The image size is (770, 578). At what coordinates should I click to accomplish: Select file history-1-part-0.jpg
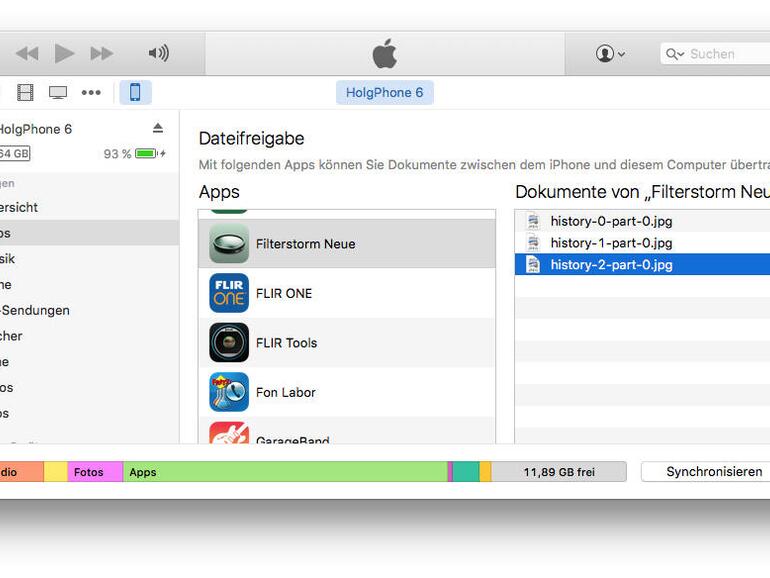(642, 243)
